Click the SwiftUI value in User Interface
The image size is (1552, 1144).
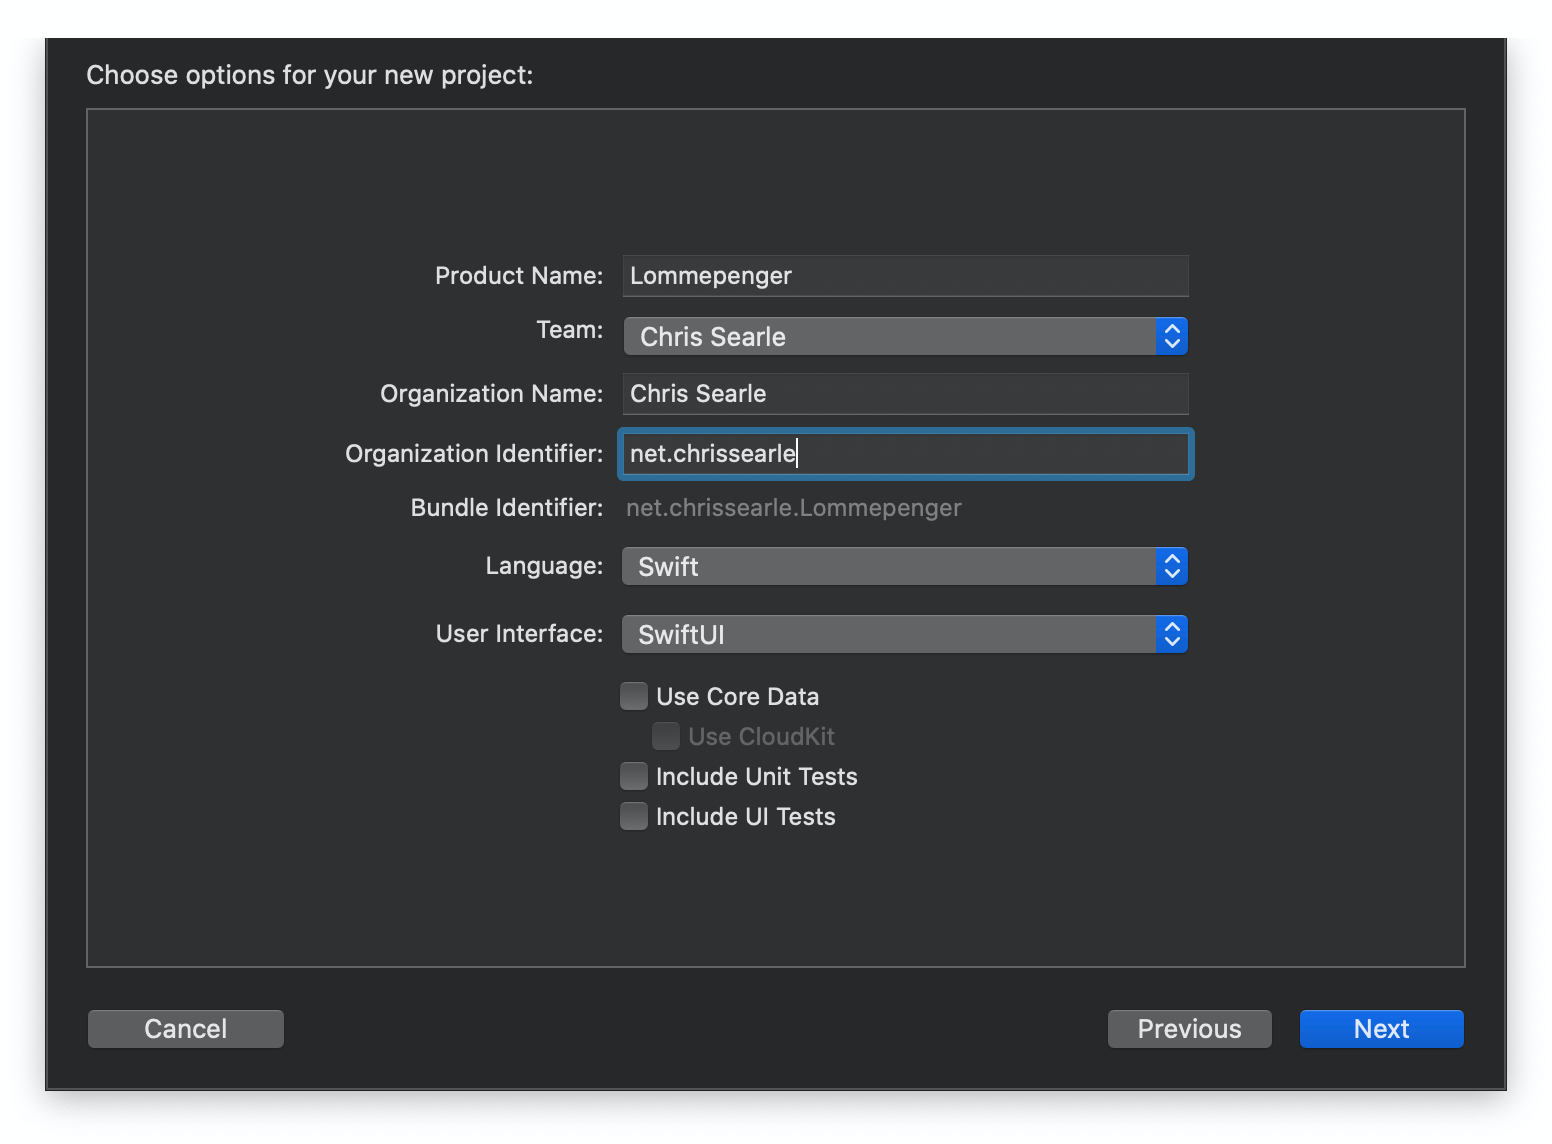click(680, 633)
